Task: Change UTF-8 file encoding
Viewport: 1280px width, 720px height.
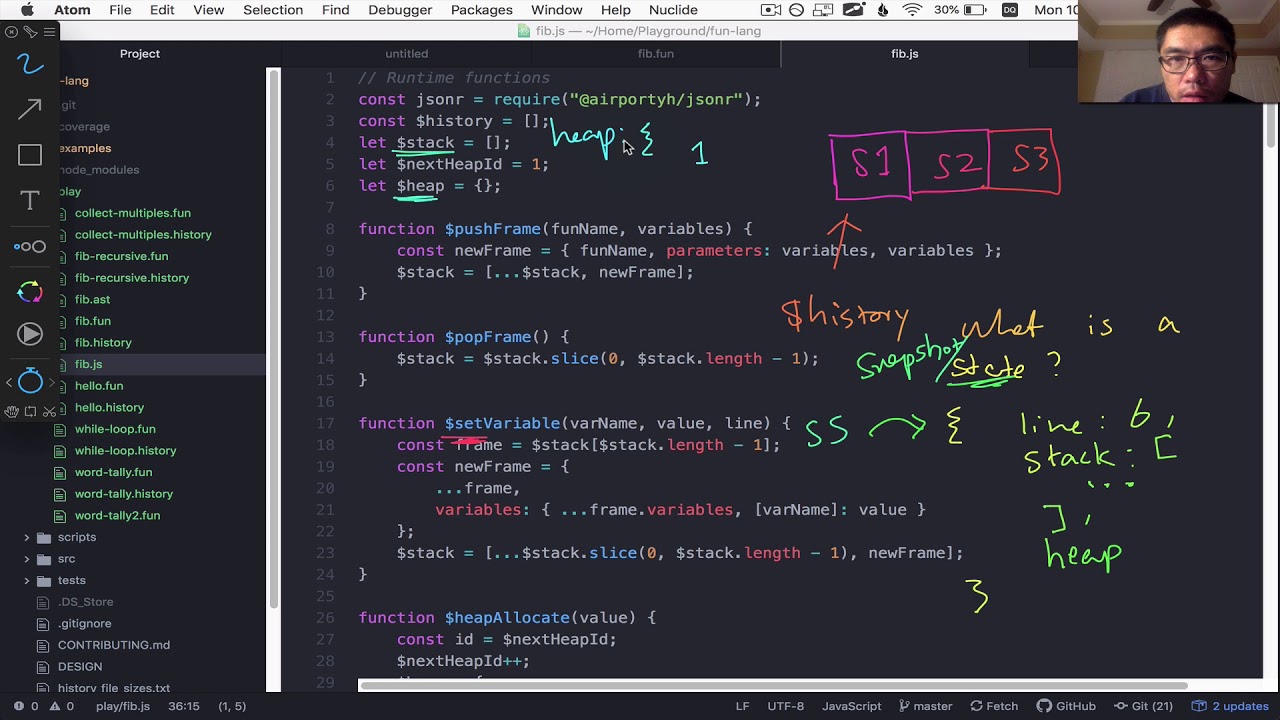Action: (785, 706)
